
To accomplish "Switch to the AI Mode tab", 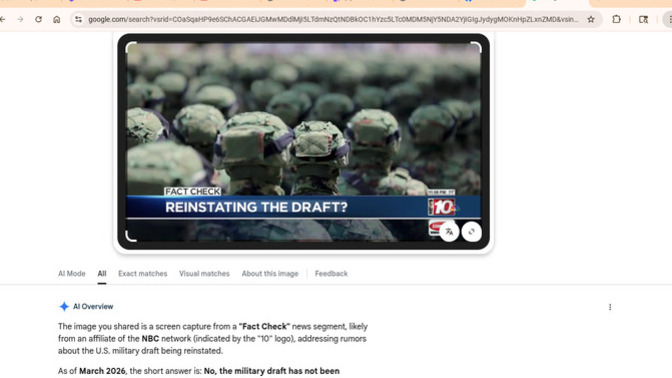I will tap(72, 273).
